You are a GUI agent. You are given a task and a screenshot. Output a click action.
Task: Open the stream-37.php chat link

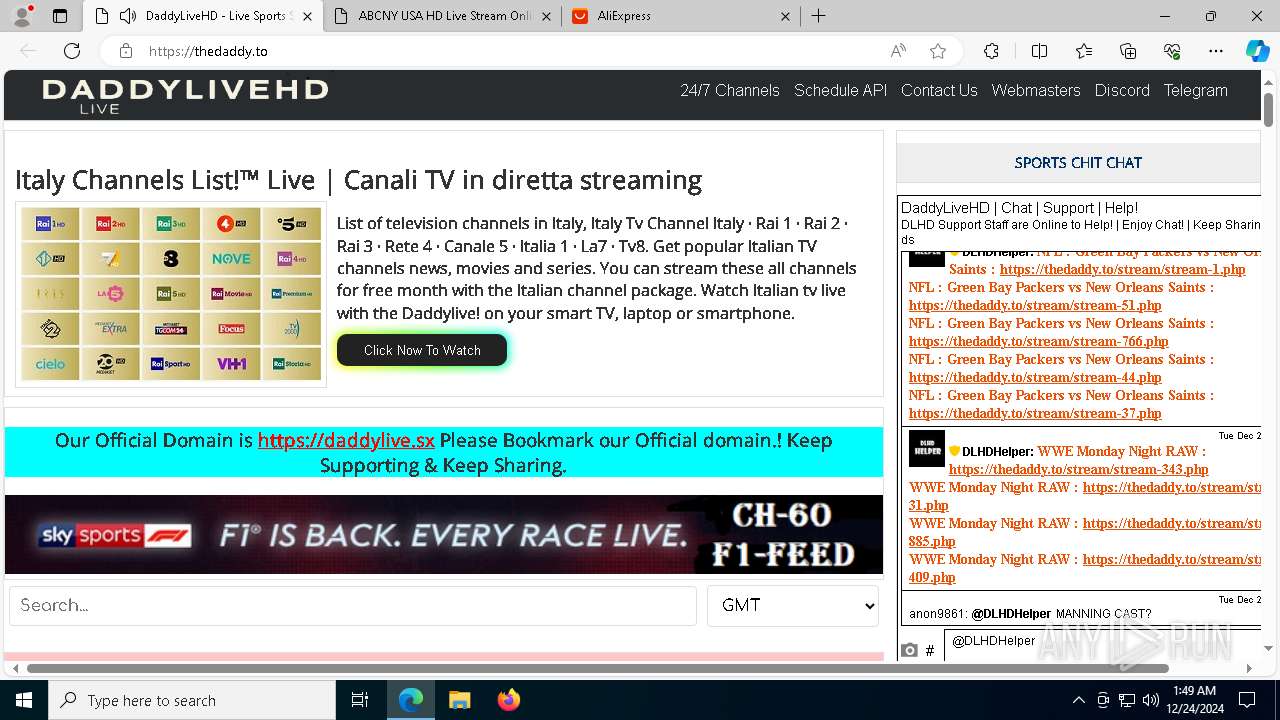(x=1035, y=413)
